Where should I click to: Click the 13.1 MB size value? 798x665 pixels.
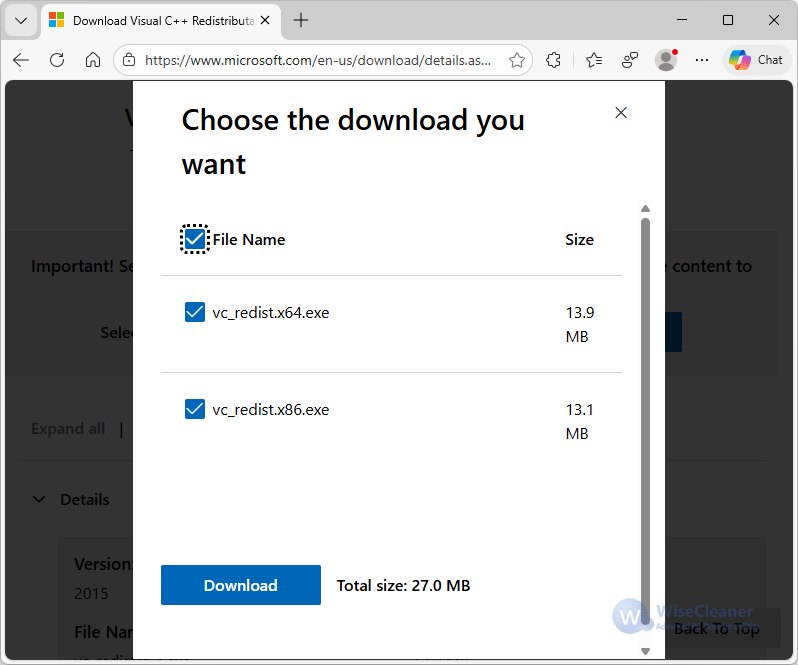point(580,421)
